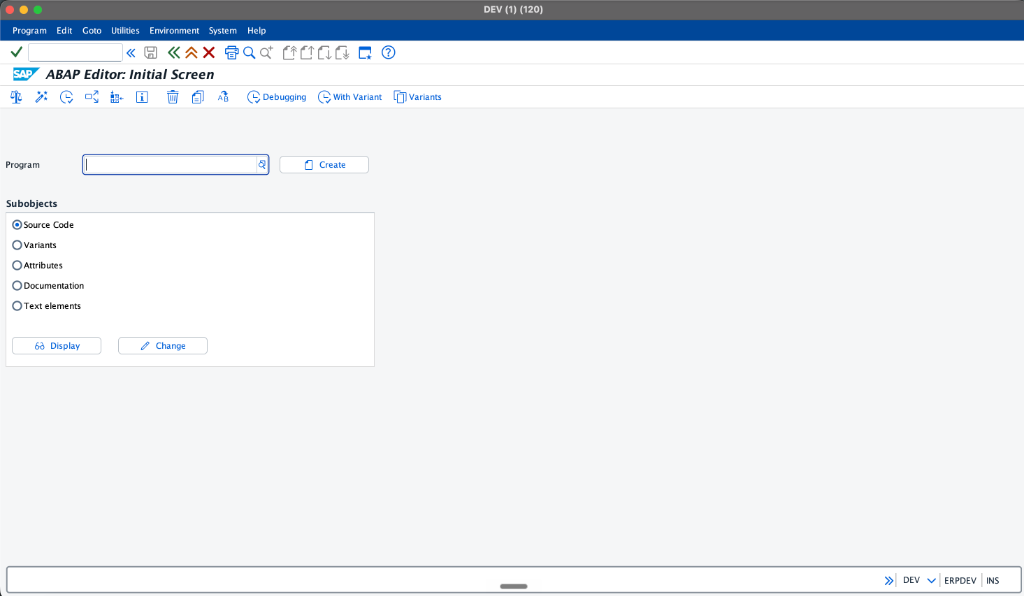Open the System menu
The image size is (1024, 596).
coord(223,31)
